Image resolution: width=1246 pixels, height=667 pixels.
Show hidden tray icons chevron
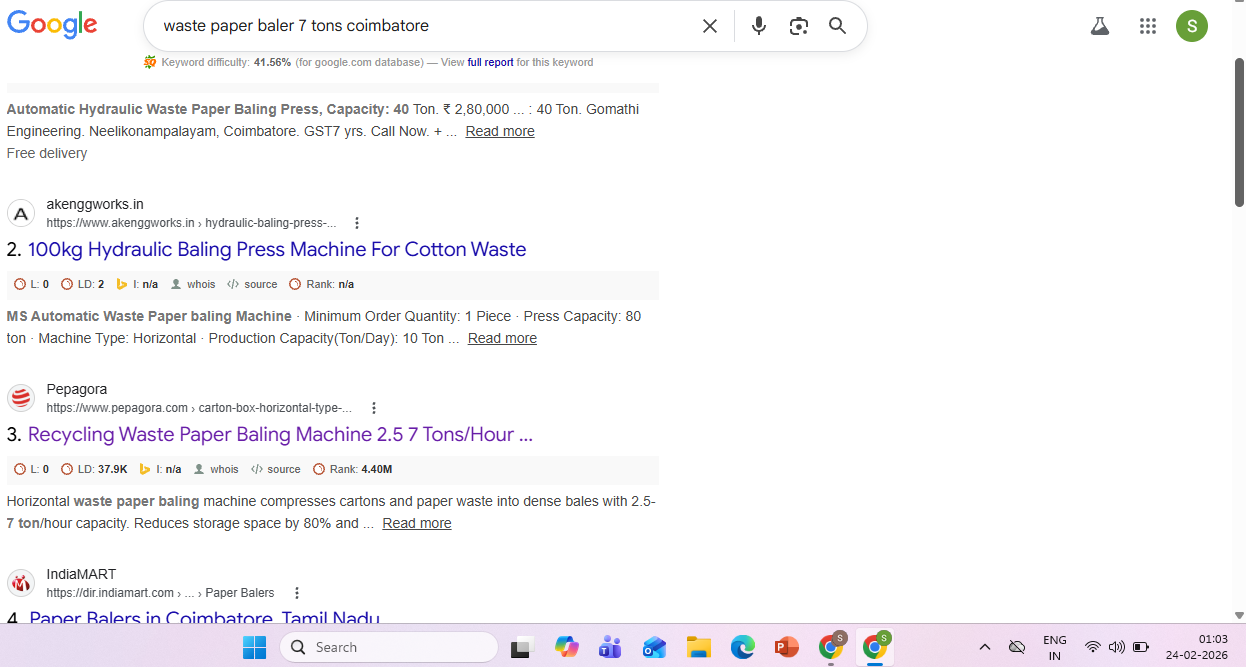[984, 647]
